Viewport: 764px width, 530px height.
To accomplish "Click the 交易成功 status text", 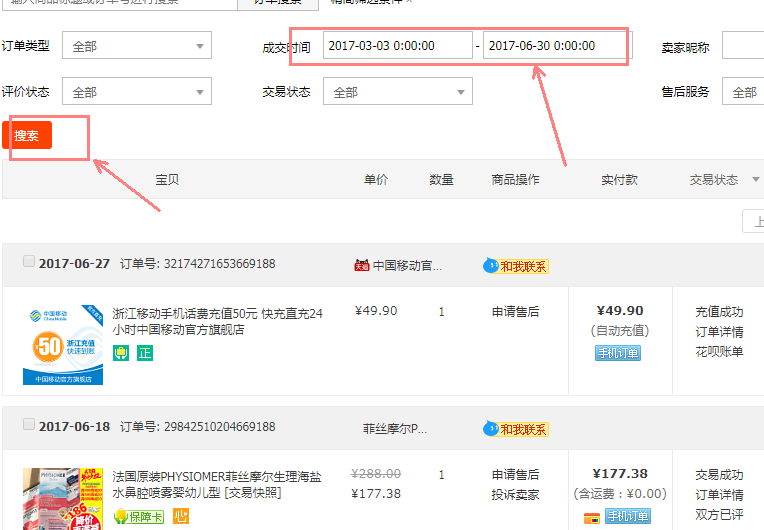I will click(x=719, y=475).
